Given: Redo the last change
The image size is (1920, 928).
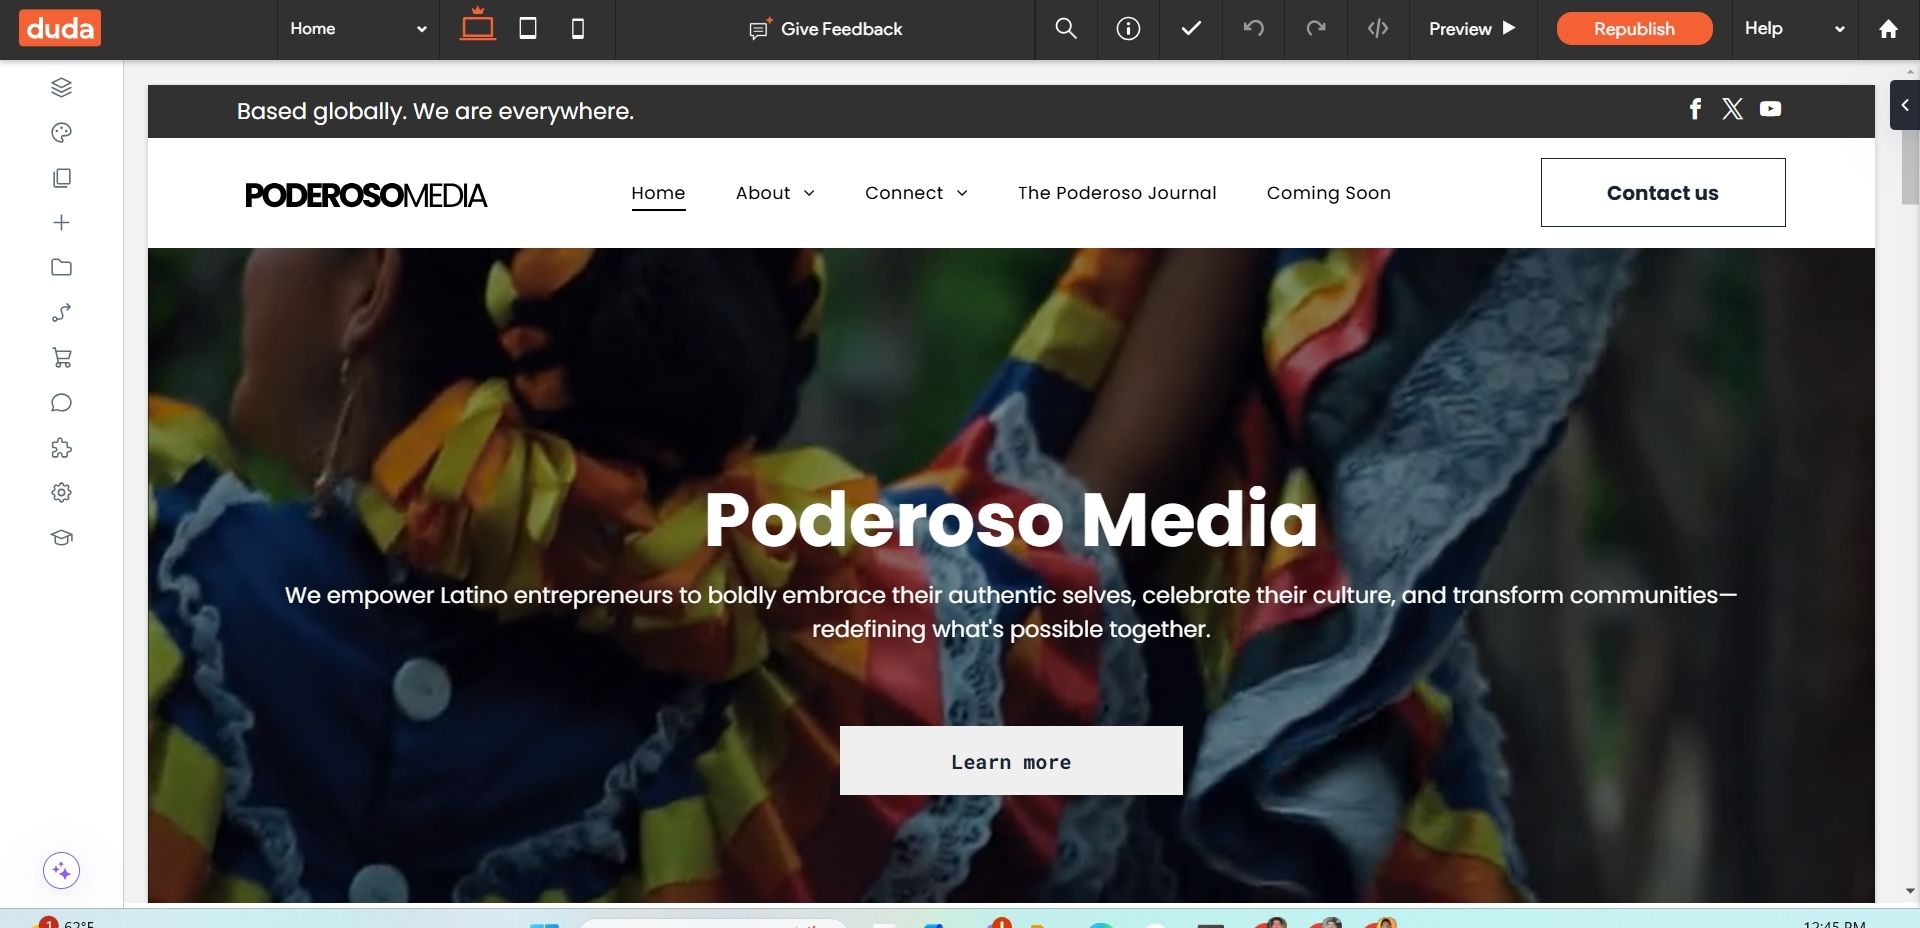Looking at the screenshot, I should pos(1316,28).
